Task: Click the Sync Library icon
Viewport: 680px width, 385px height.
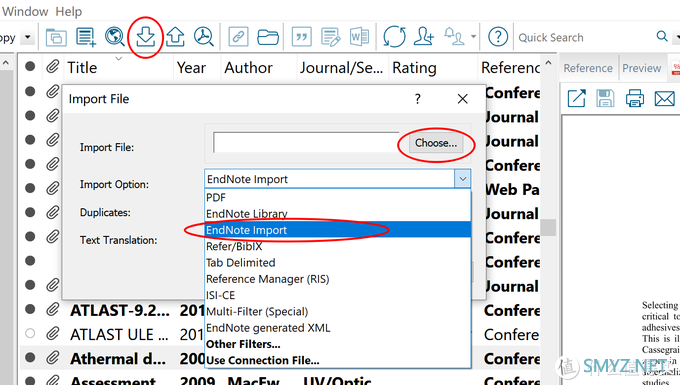Action: [x=394, y=37]
